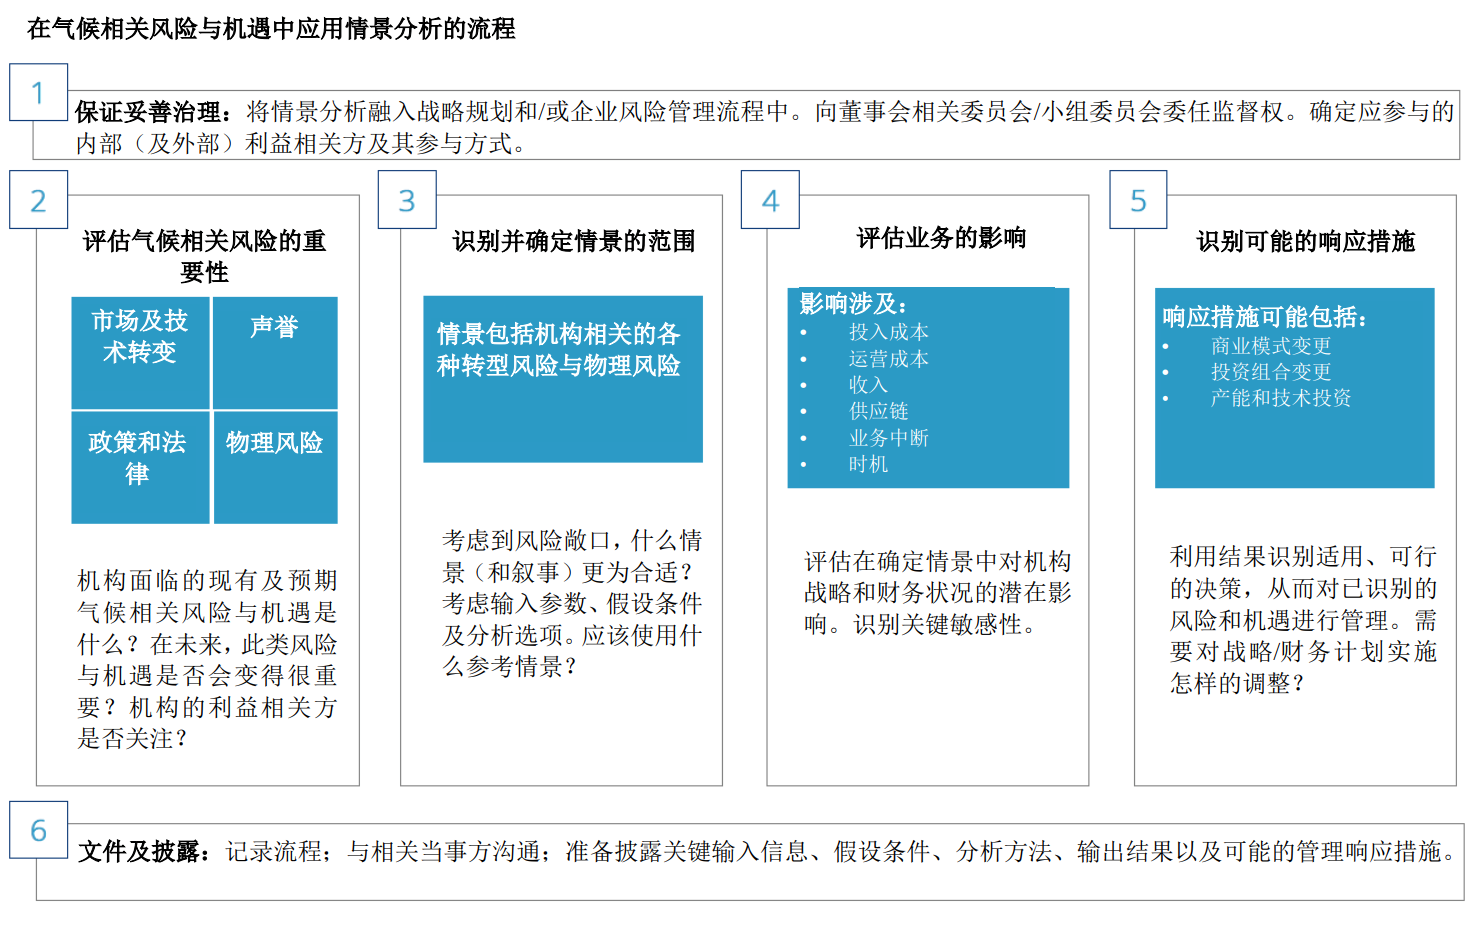Click the step 6 number badge
Image resolution: width=1480 pixels, height=926 pixels.
pyautogui.click(x=37, y=830)
